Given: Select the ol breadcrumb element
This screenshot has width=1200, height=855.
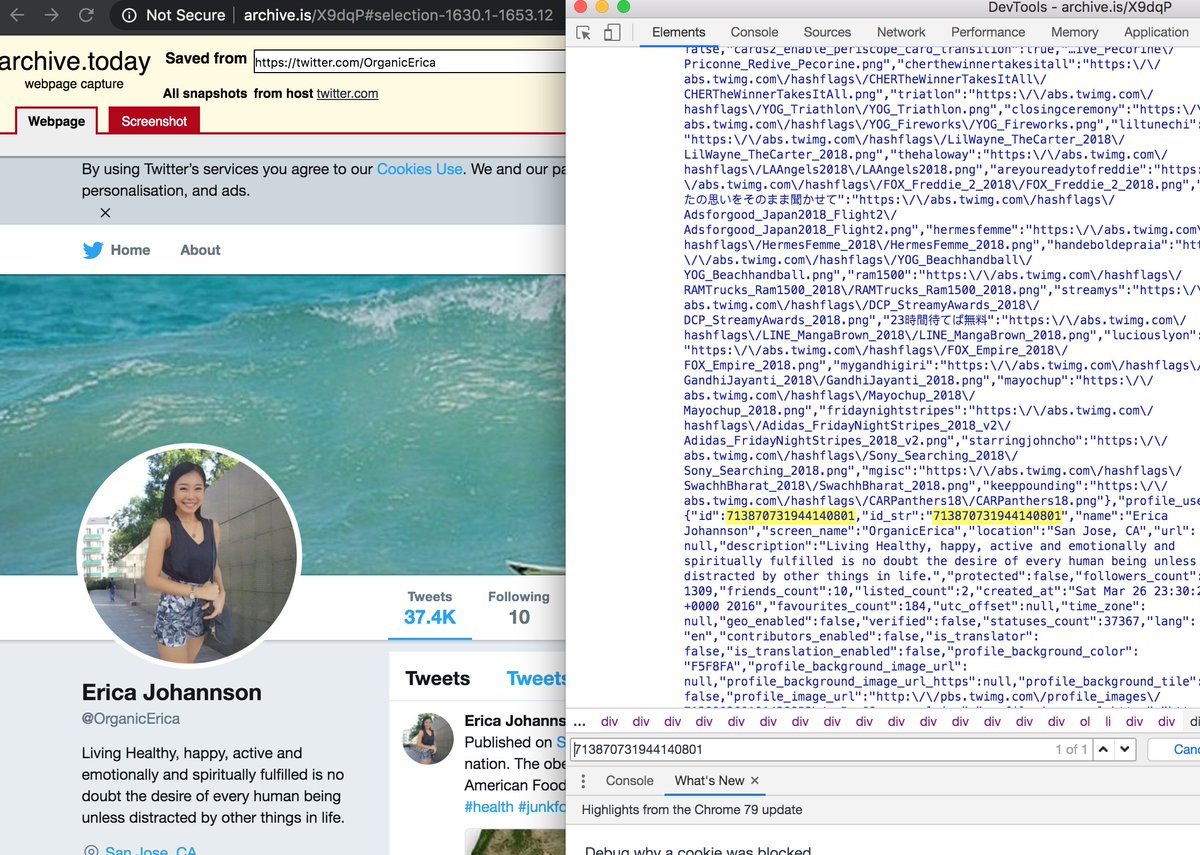Looking at the screenshot, I should 1084,721.
